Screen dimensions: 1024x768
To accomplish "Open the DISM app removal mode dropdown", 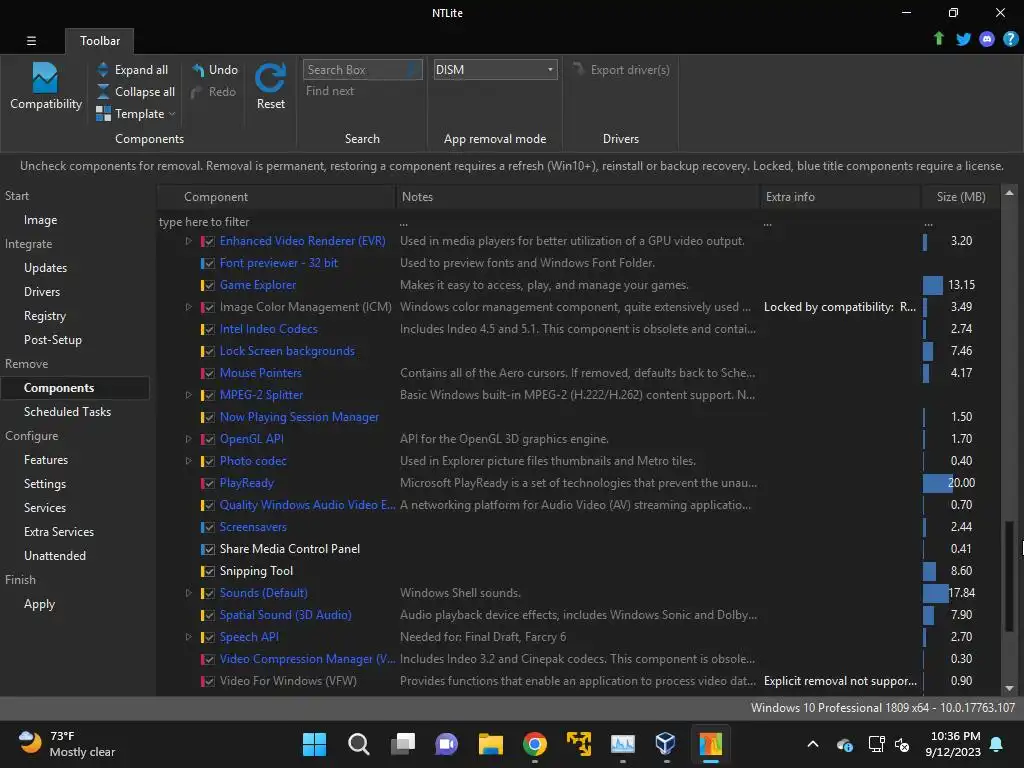I will [495, 70].
